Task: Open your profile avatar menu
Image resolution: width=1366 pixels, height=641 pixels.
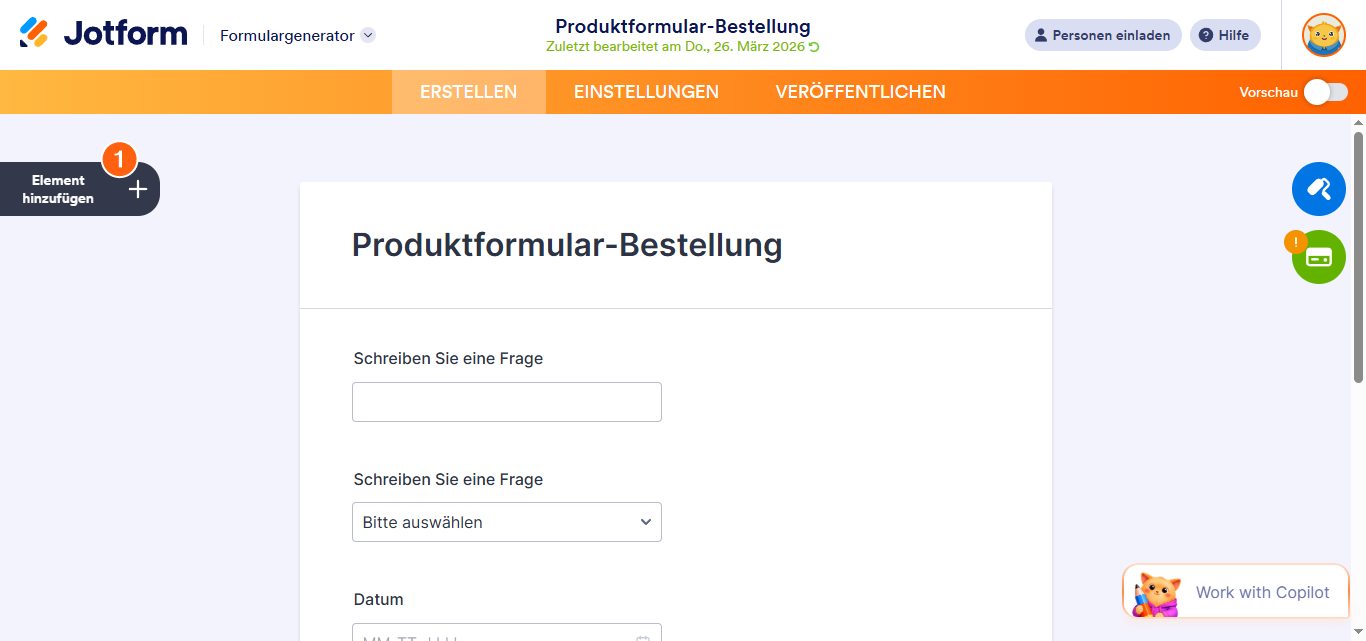Action: click(1323, 35)
